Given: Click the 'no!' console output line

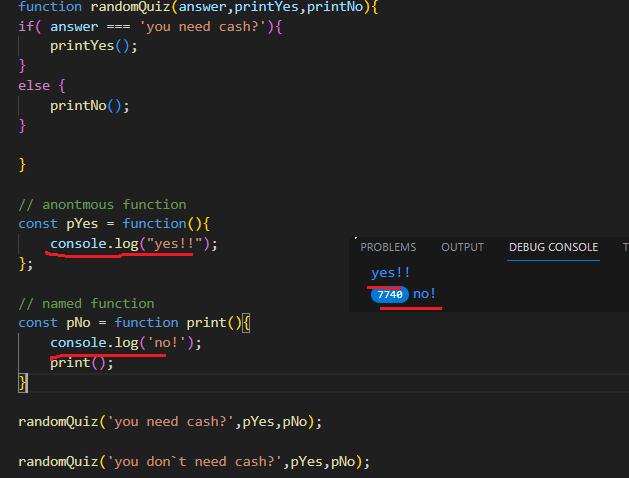Looking at the screenshot, I should pyautogui.click(x=424, y=294).
